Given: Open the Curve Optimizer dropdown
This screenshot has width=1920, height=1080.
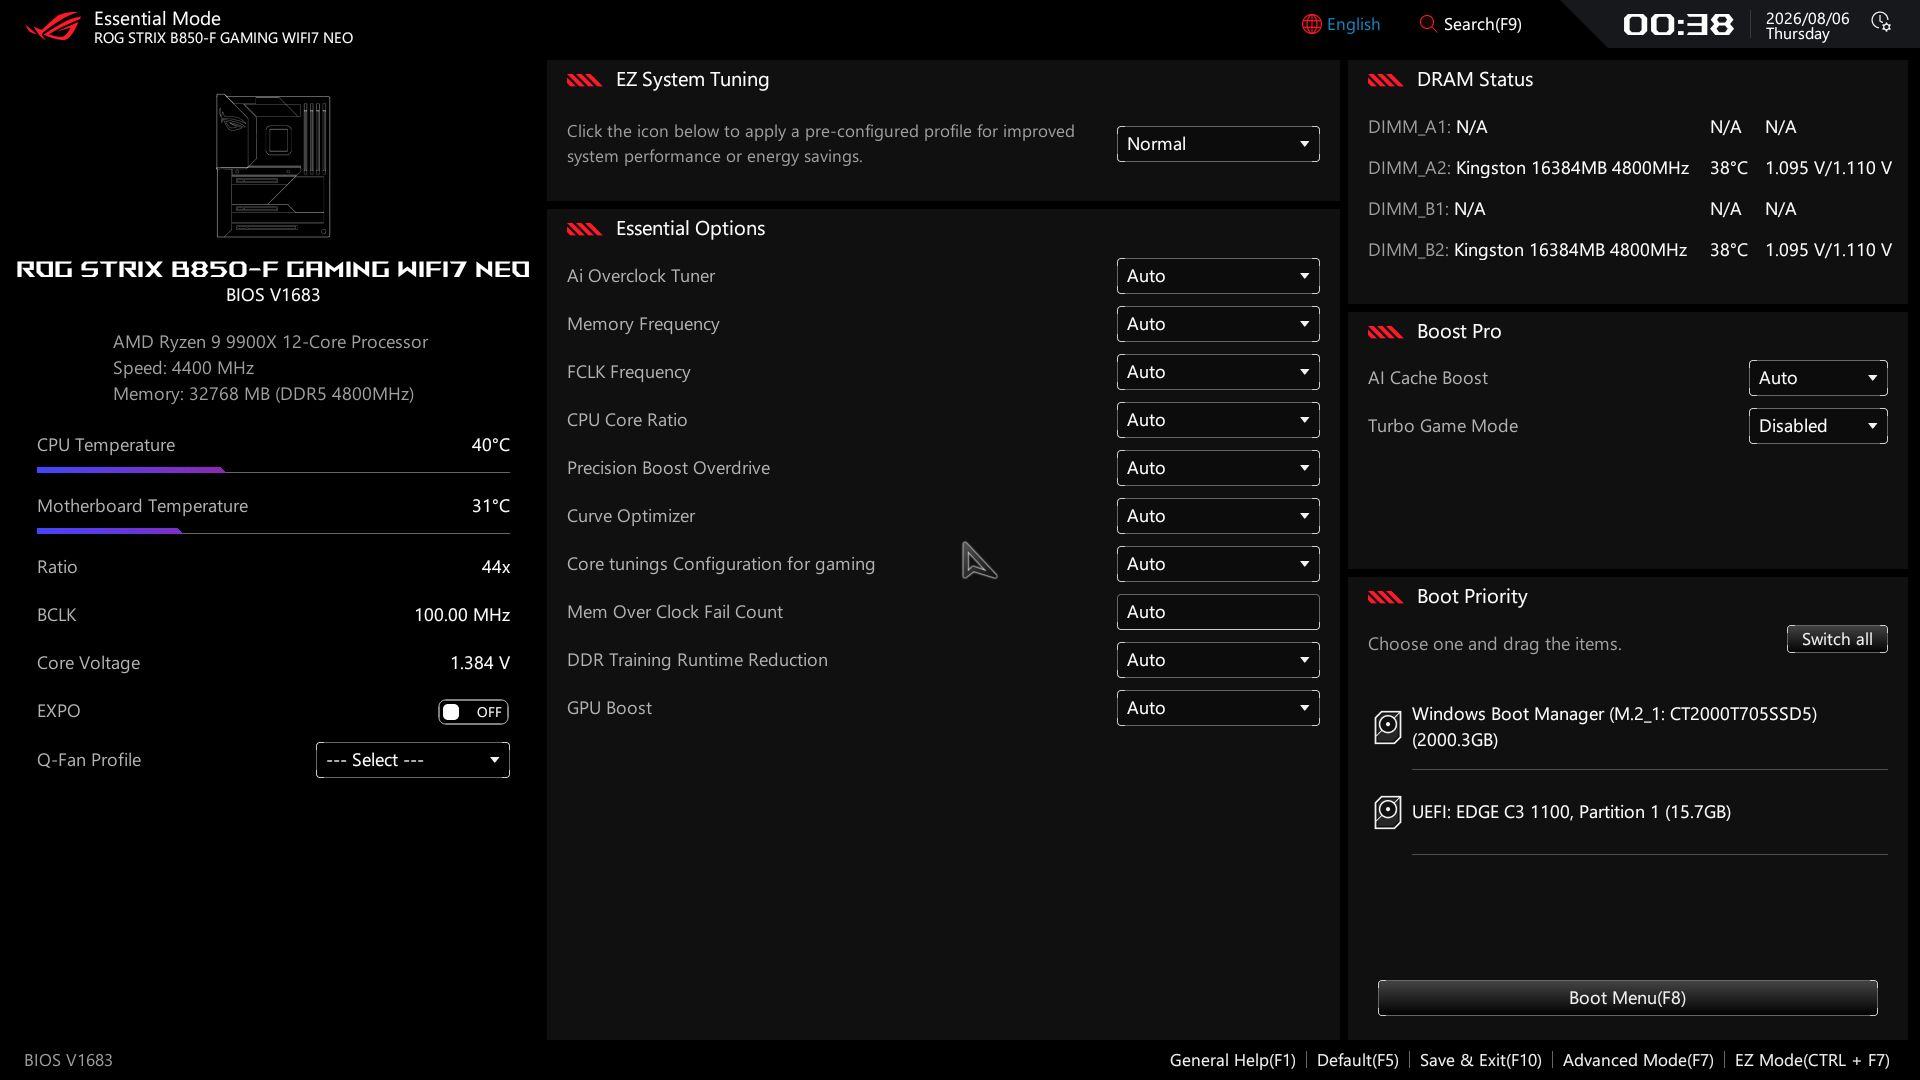Looking at the screenshot, I should 1218,516.
